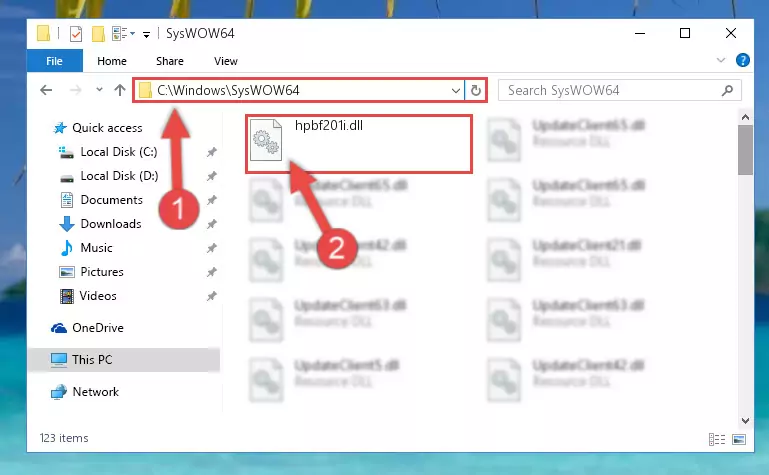
Task: Open Videos in the sidebar
Action: tap(98, 296)
